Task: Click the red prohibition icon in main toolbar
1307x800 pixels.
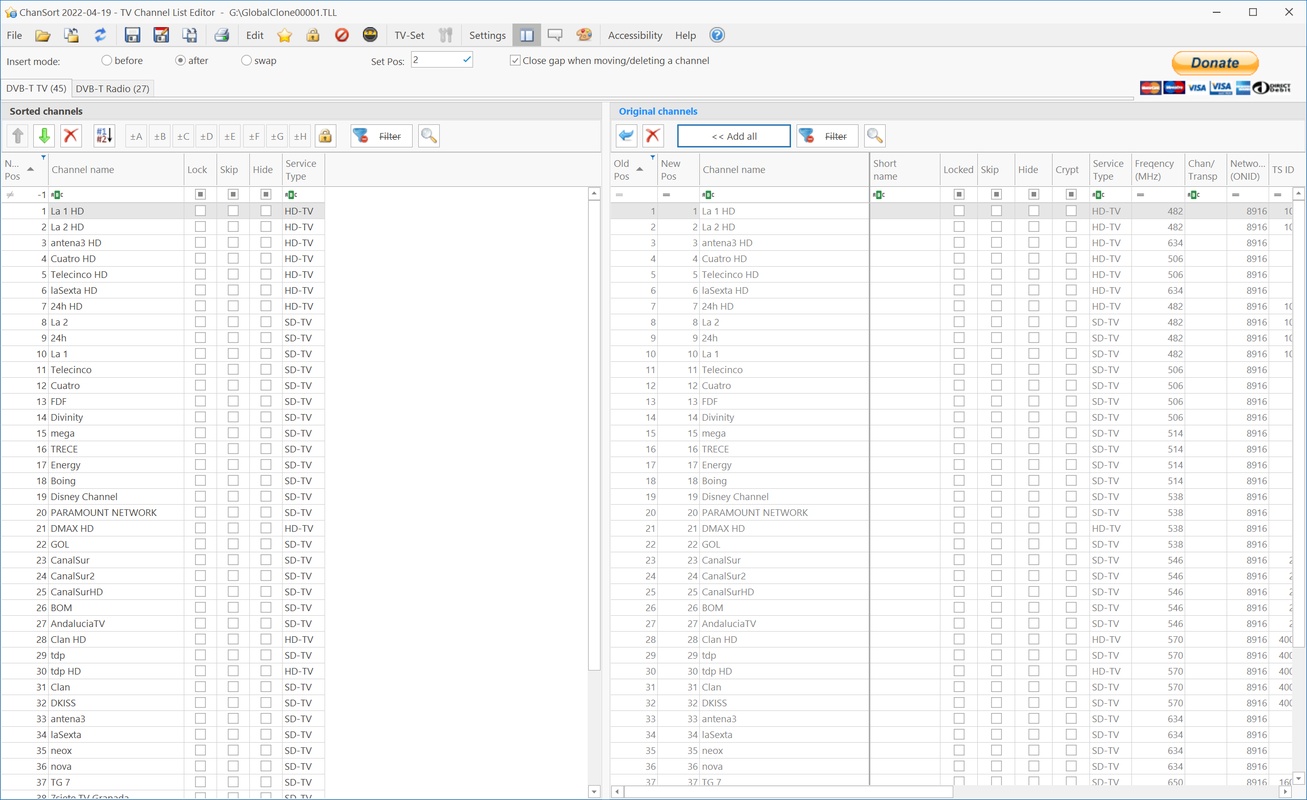Action: [342, 35]
